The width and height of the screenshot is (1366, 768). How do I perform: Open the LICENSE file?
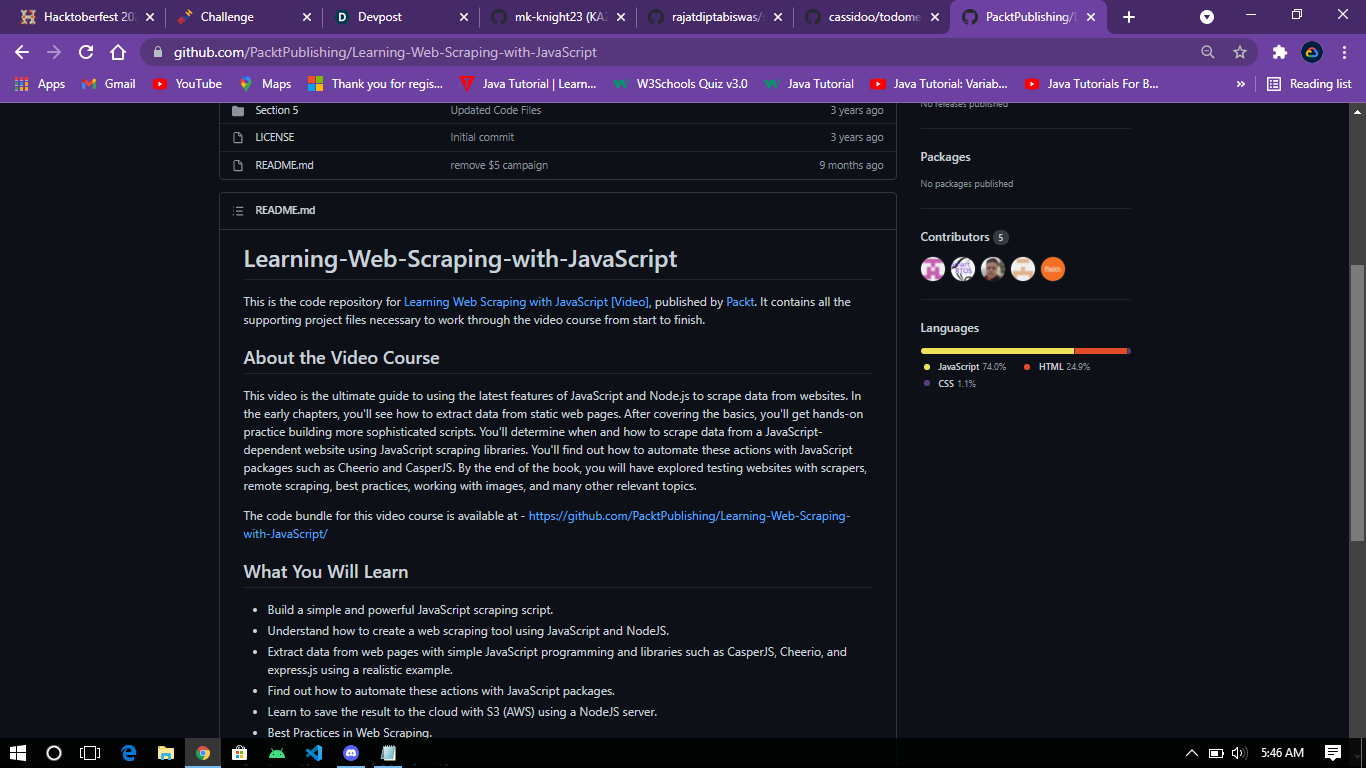277,137
